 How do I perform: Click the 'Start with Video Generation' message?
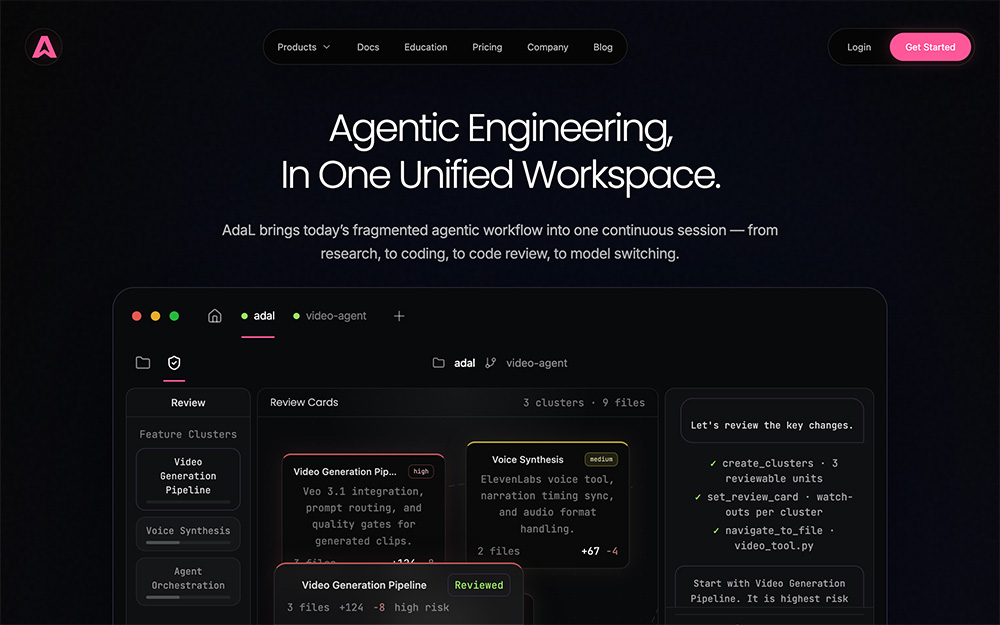point(769,587)
